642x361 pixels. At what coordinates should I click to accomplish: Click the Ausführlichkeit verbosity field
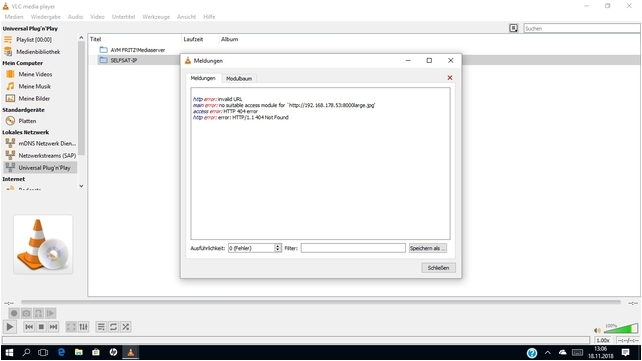pos(251,248)
